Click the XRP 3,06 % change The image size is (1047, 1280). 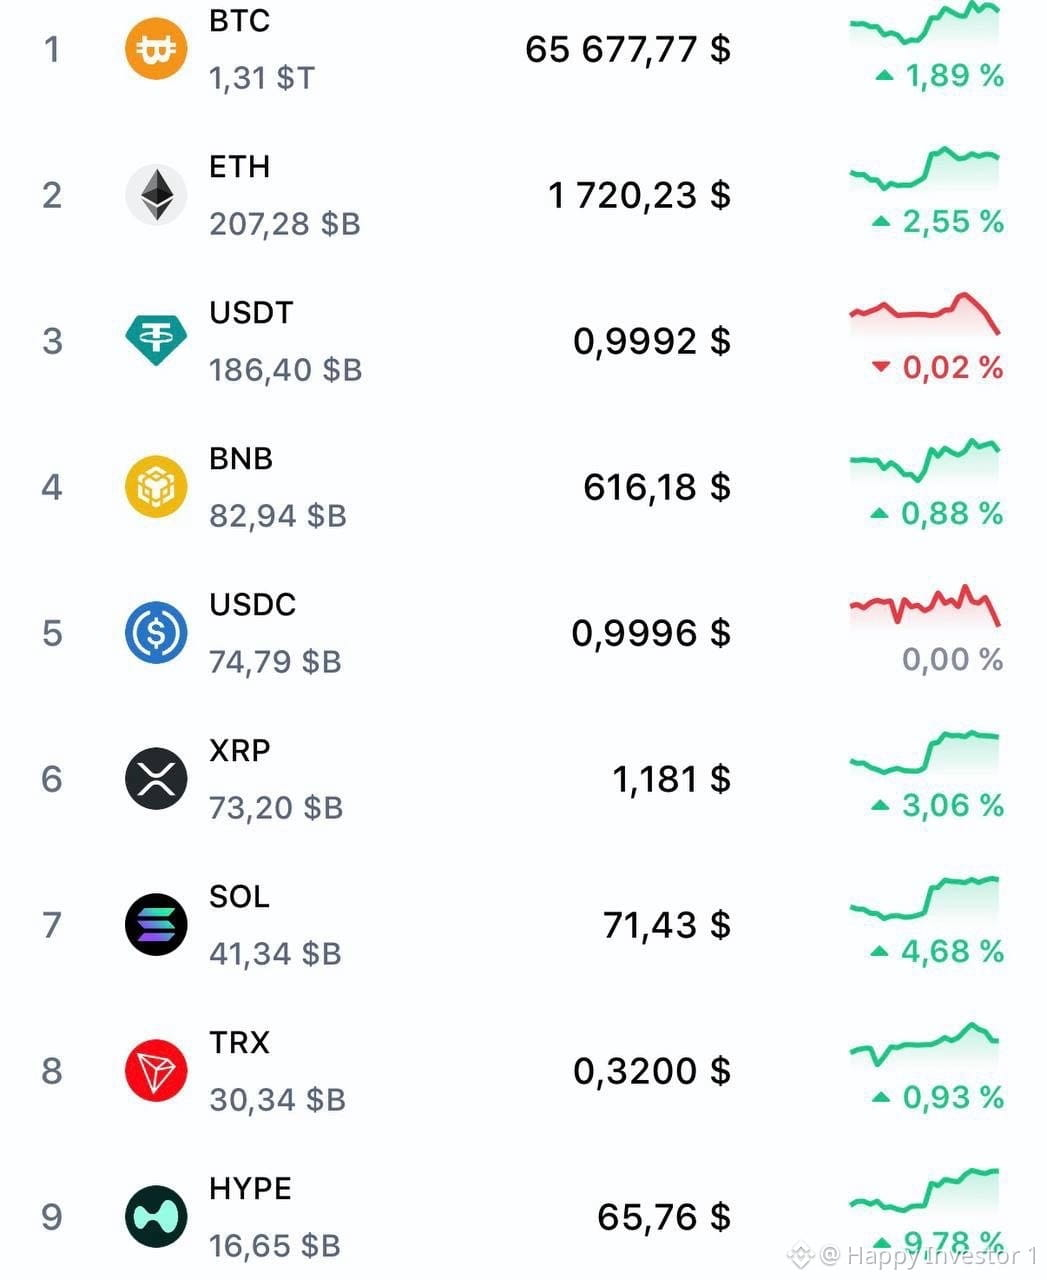click(937, 805)
